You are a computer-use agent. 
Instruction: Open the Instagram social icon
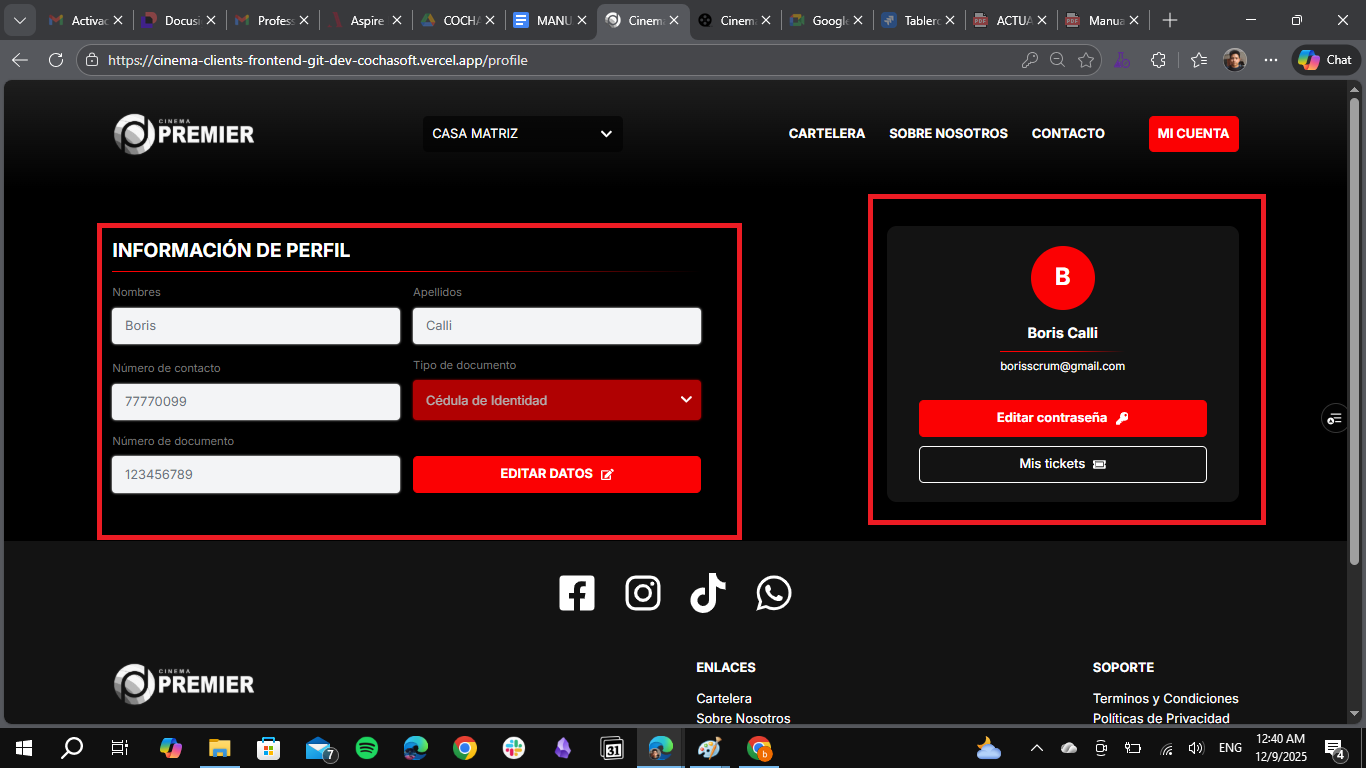click(x=643, y=593)
